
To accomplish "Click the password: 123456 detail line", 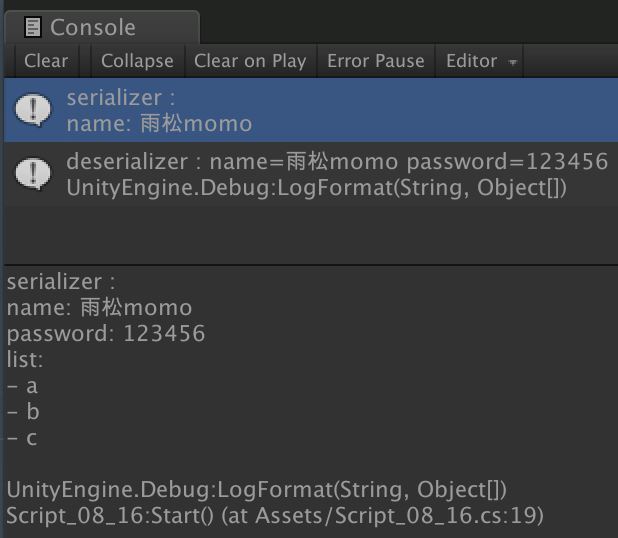I will [106, 334].
